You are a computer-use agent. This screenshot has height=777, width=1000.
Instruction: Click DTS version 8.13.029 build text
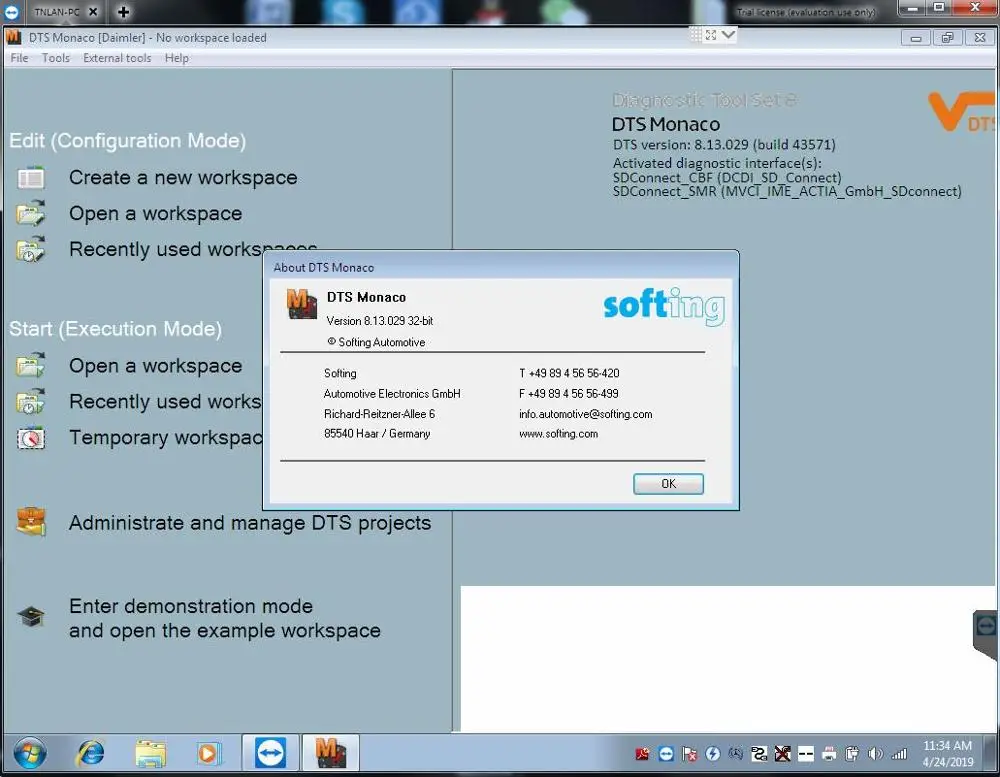(724, 145)
